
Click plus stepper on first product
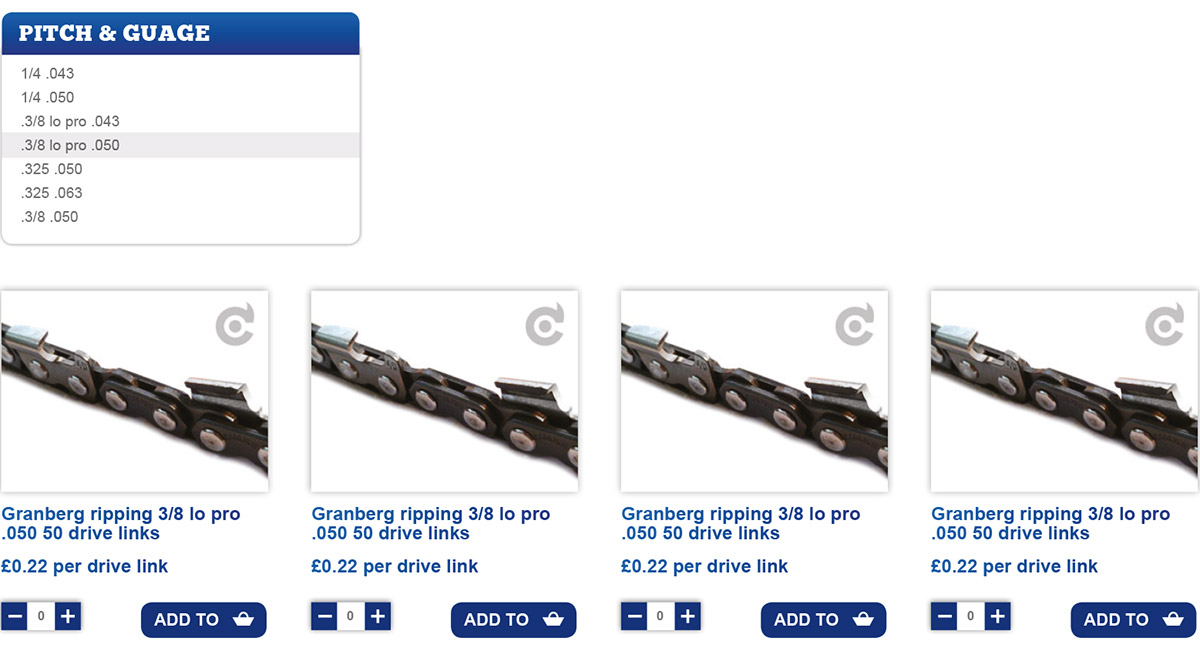(x=67, y=616)
